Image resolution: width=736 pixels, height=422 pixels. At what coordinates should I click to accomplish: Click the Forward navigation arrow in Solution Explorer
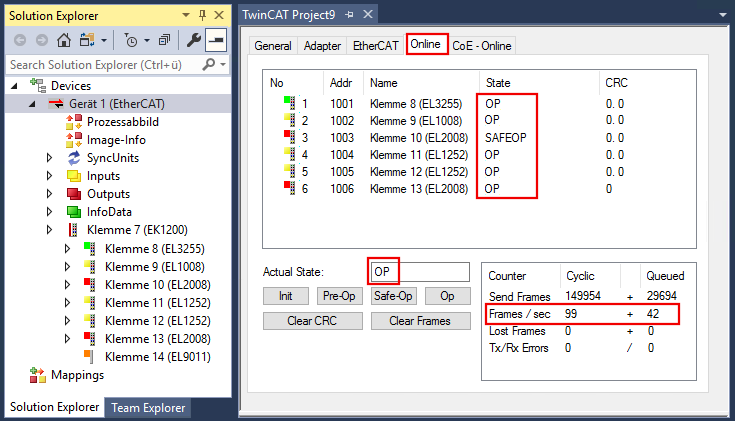point(42,40)
